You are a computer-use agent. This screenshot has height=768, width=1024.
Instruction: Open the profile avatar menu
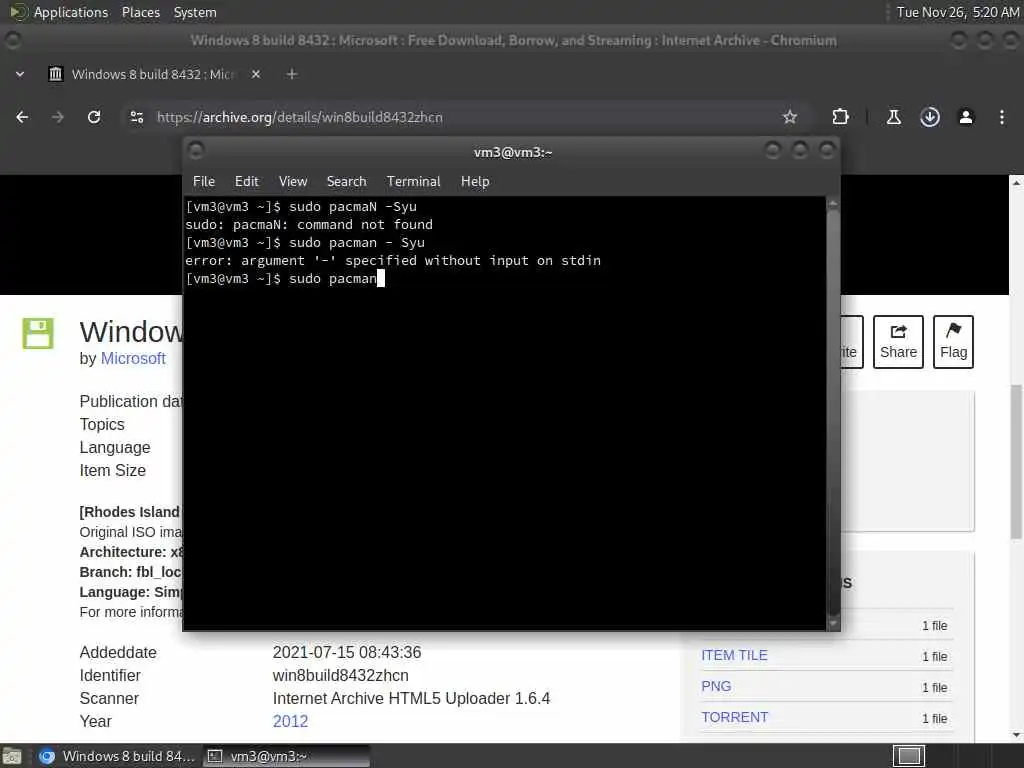pyautogui.click(x=966, y=117)
